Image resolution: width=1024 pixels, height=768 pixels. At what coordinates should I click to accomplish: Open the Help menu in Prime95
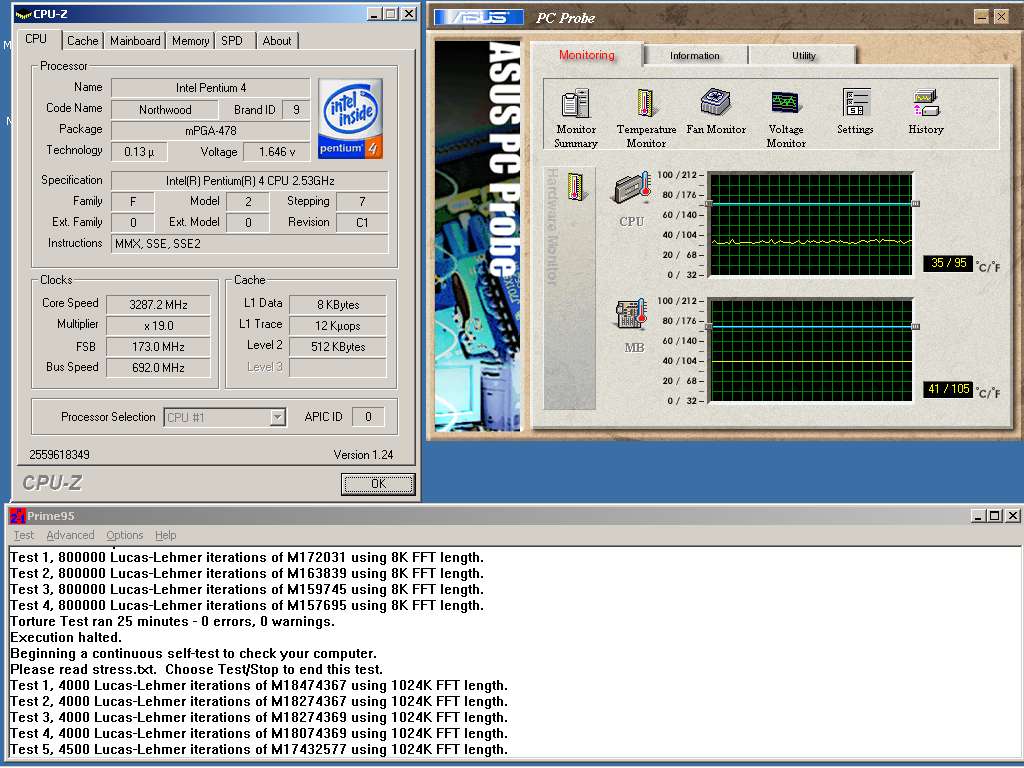click(165, 535)
